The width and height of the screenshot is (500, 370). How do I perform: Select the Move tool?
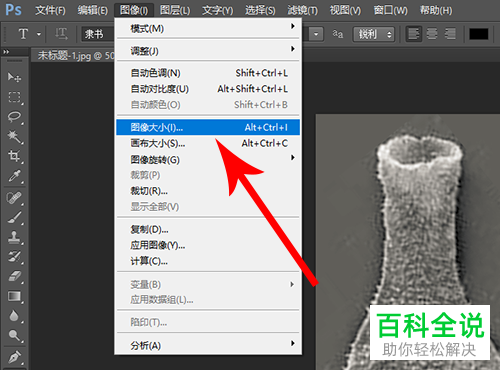coord(14,77)
